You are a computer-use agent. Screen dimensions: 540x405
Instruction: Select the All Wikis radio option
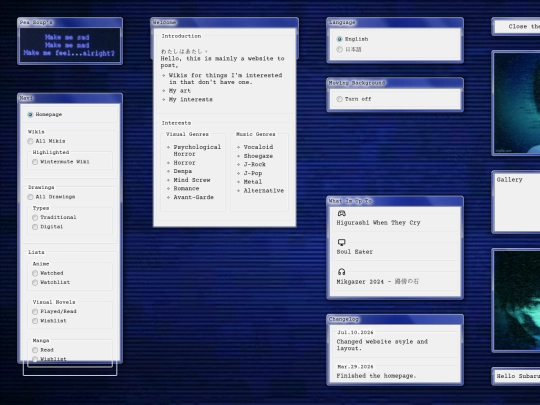(x=30, y=141)
